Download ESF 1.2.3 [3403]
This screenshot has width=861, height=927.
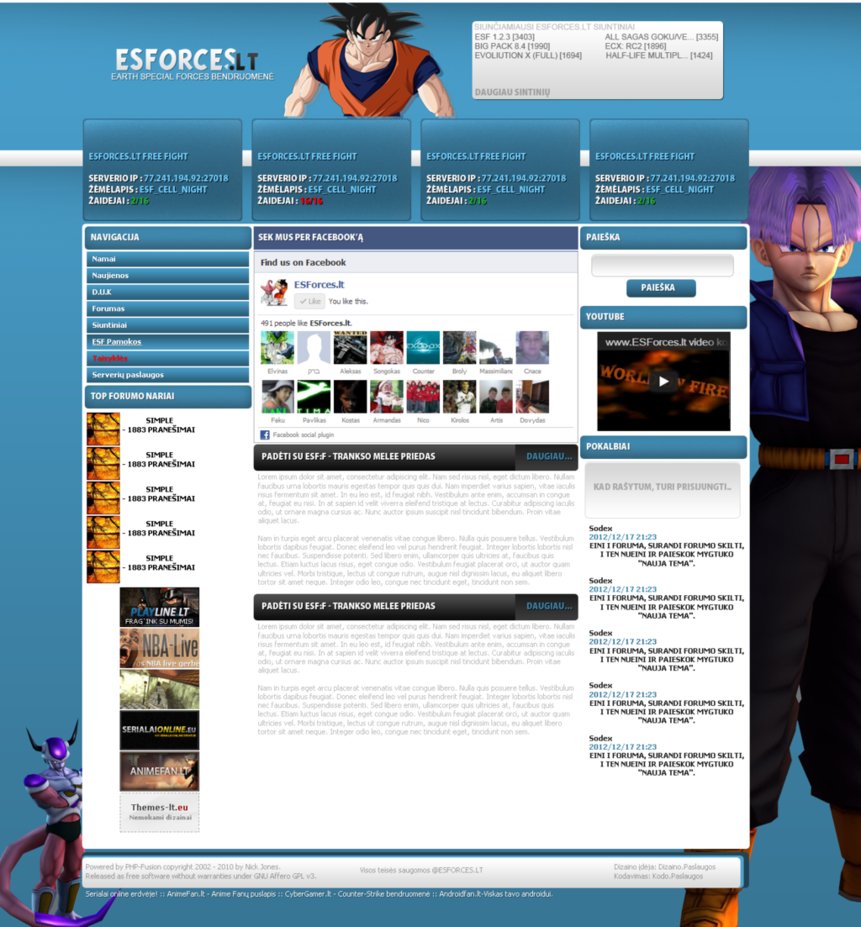coord(504,37)
